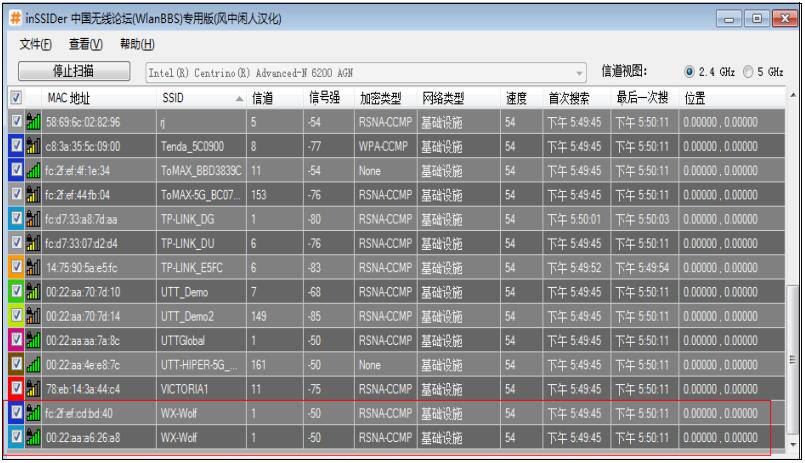Click the scroll down arrow of table scrollbar
This screenshot has width=805, height=463.
coord(793,444)
